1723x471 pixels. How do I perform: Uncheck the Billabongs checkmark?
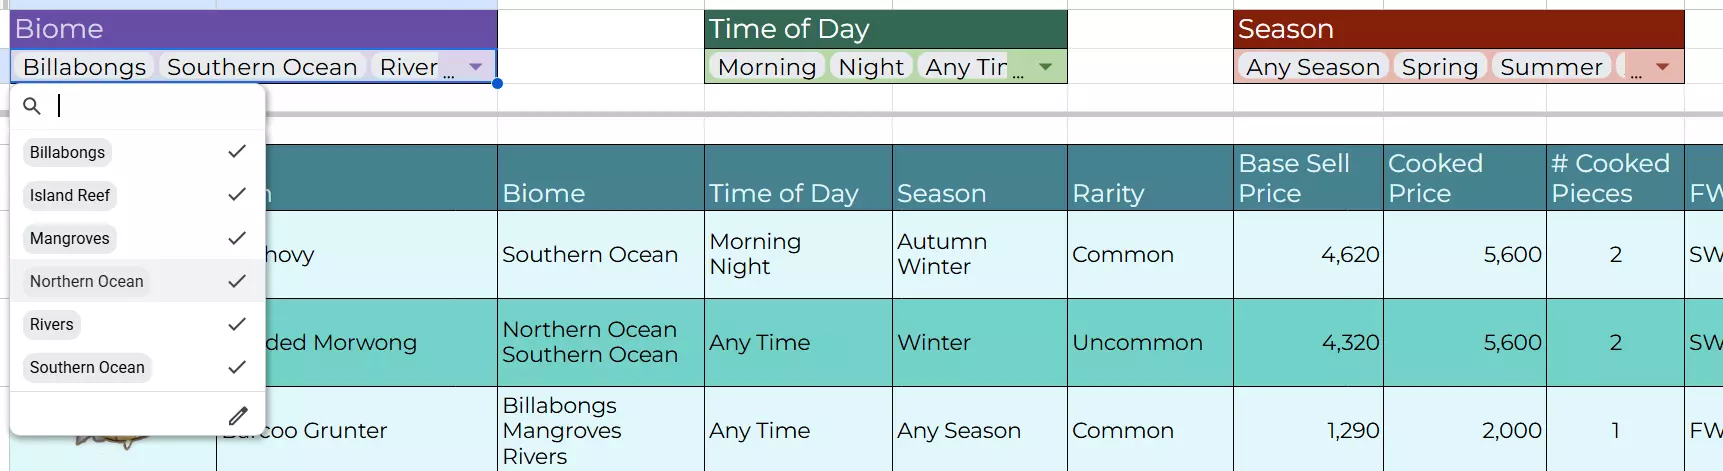(236, 152)
